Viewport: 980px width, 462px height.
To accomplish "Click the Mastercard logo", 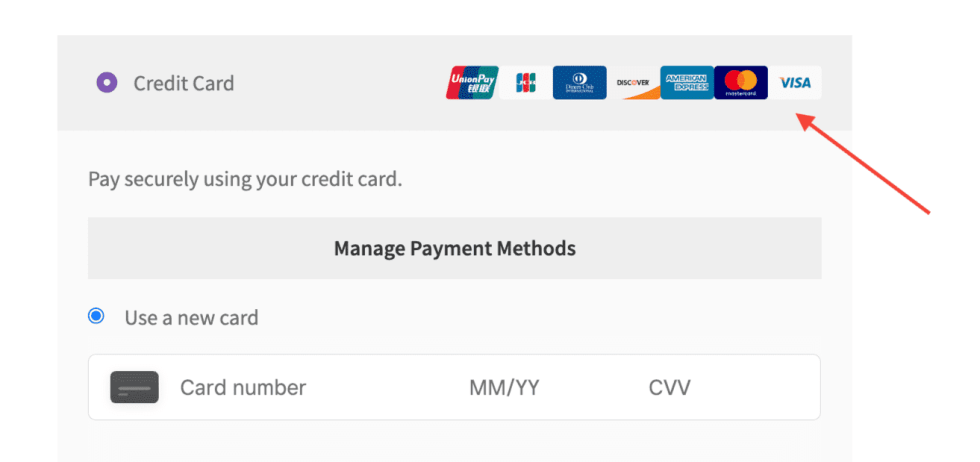I will point(741,83).
